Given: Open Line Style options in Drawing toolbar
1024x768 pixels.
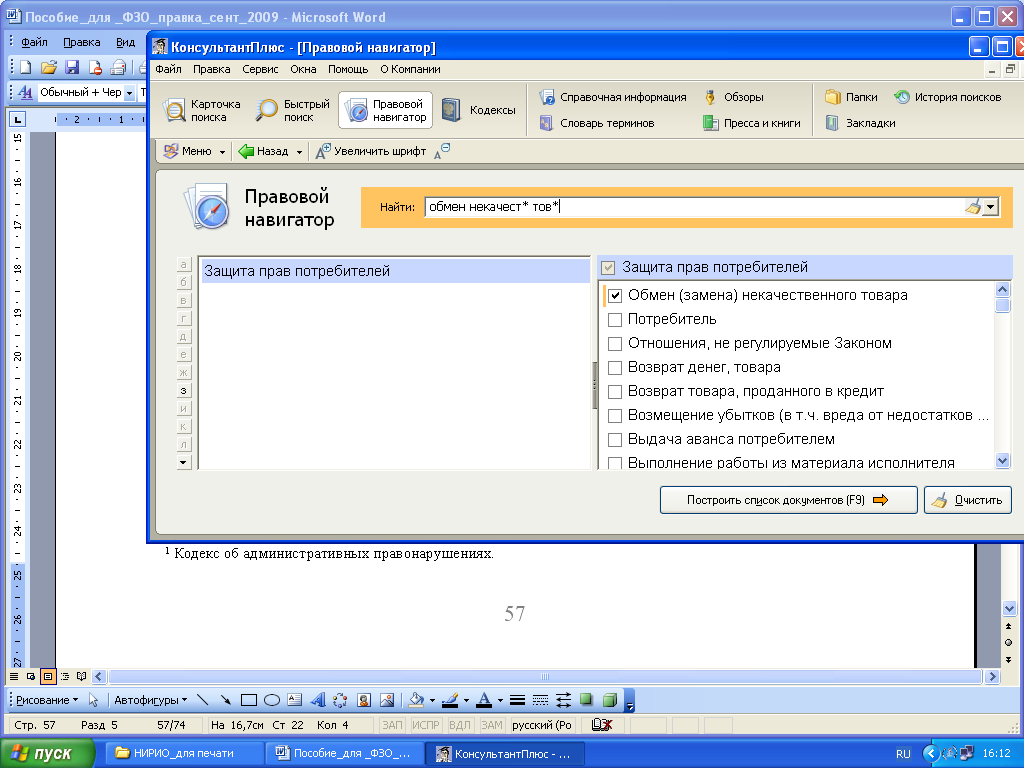Looking at the screenshot, I should 517,700.
